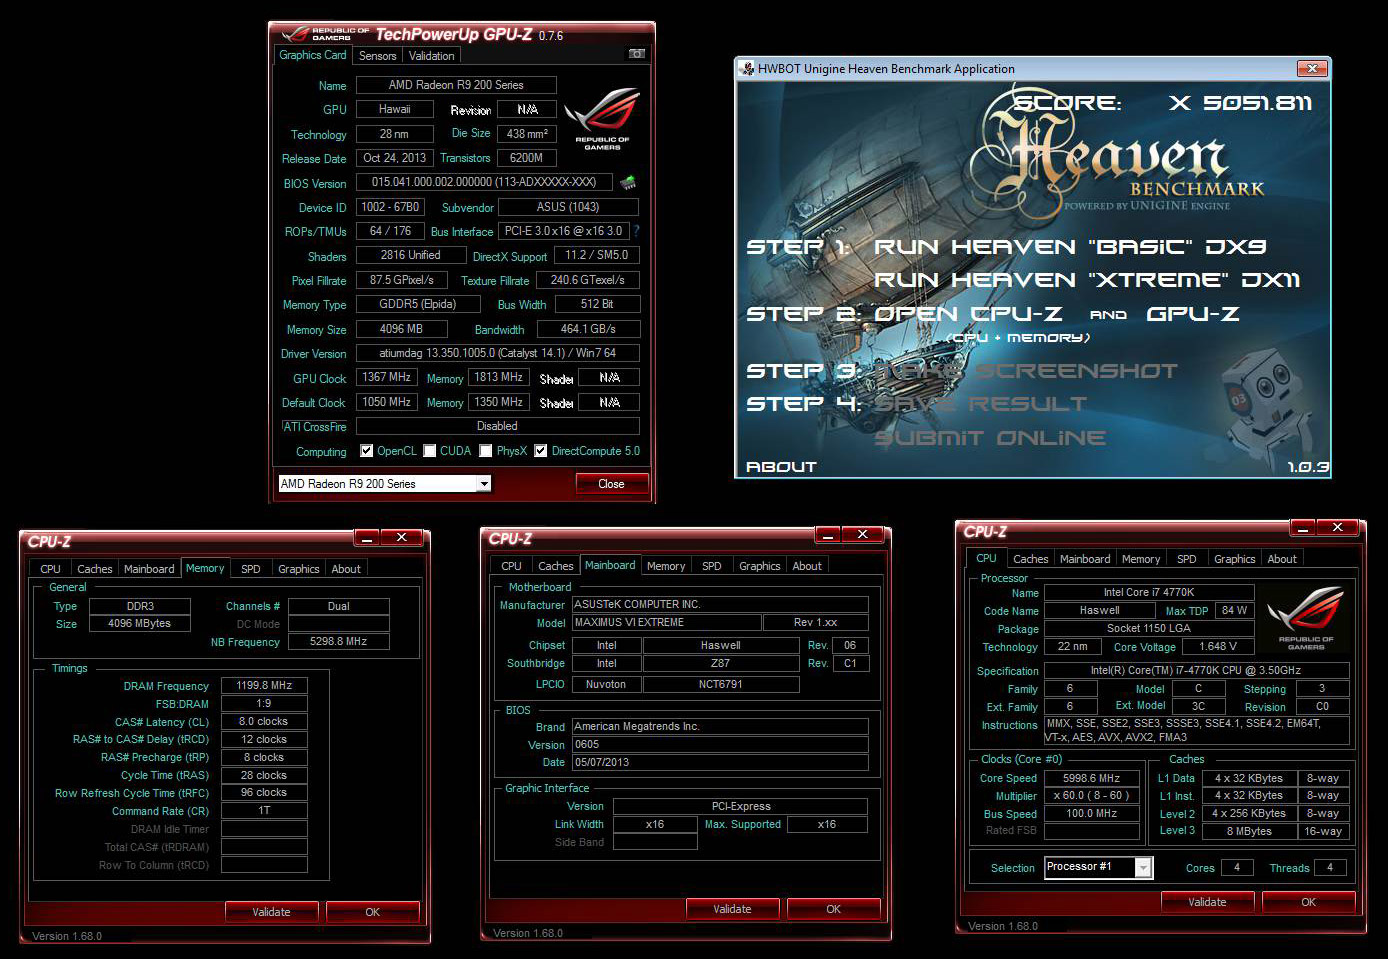Click Save Result in HWBOT step 4
1388x959 pixels.
pyautogui.click(x=980, y=404)
